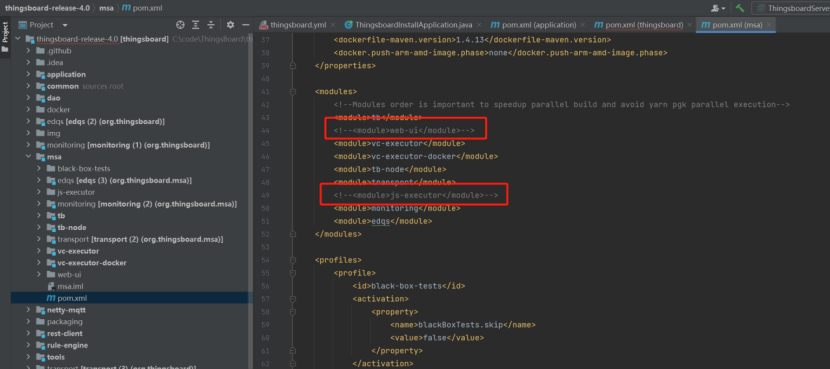Screen dimensions: 830x369
Task: Toggle the vertical Project tool window tab
Action: (5, 37)
